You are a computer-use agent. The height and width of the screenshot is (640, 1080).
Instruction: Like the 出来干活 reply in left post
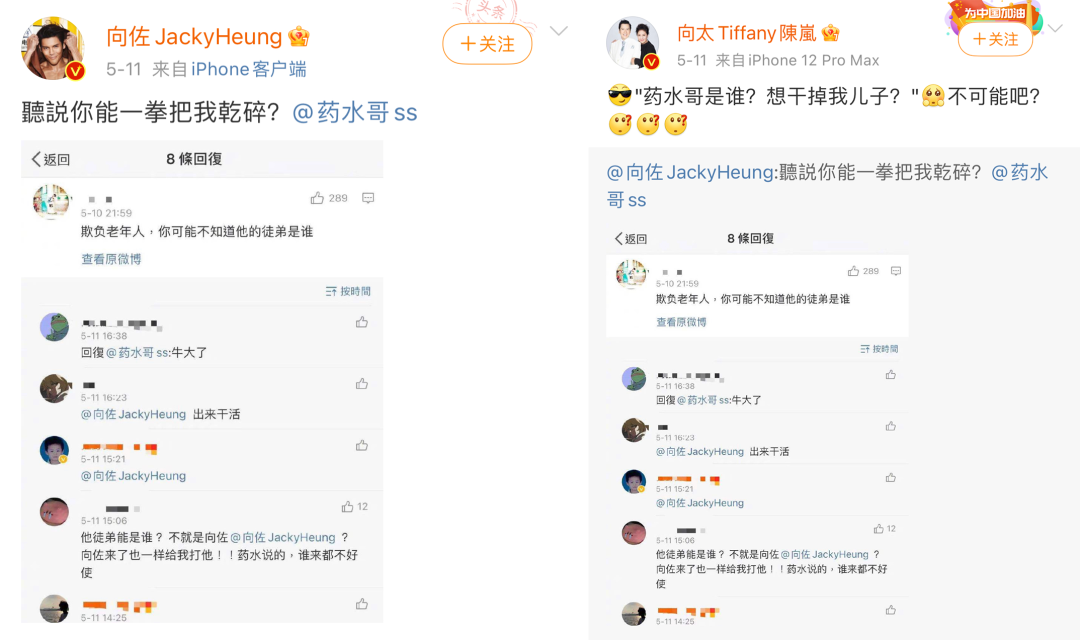coord(362,384)
